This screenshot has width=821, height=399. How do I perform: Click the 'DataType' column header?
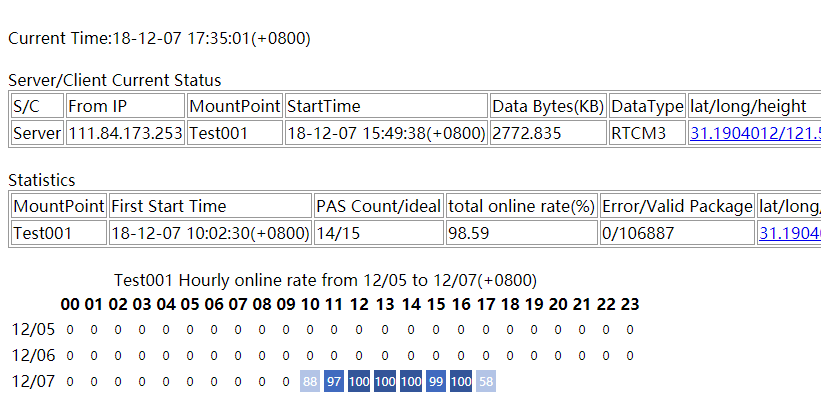click(x=647, y=106)
